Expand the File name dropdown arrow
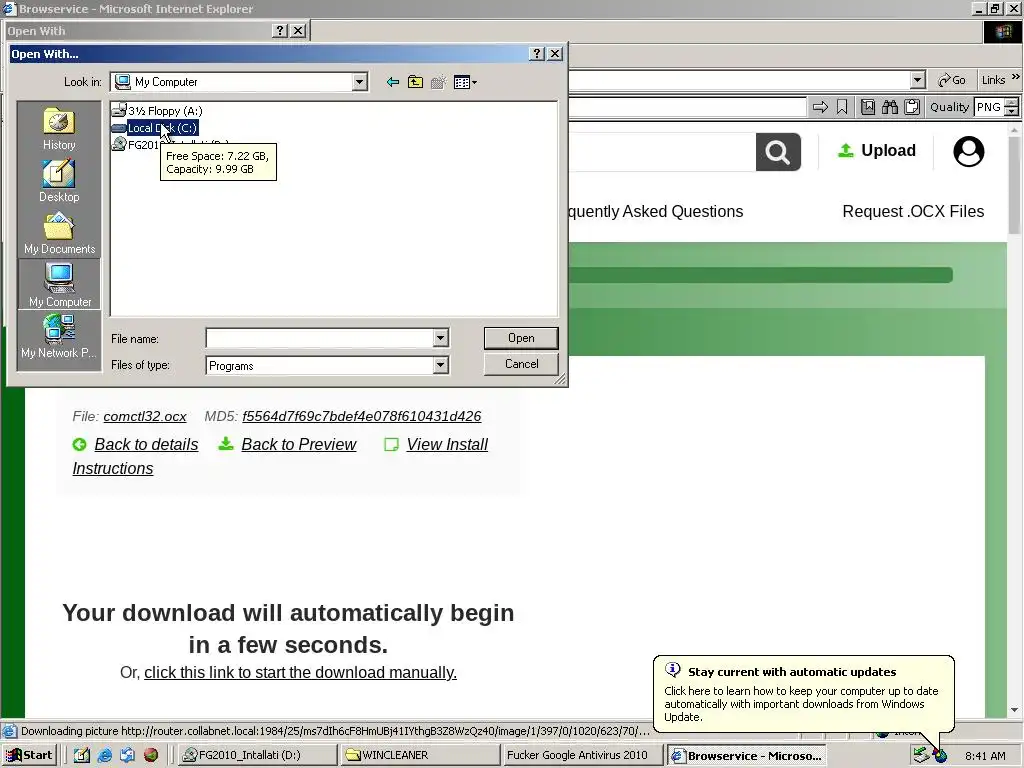Image resolution: width=1024 pixels, height=768 pixels. (440, 338)
